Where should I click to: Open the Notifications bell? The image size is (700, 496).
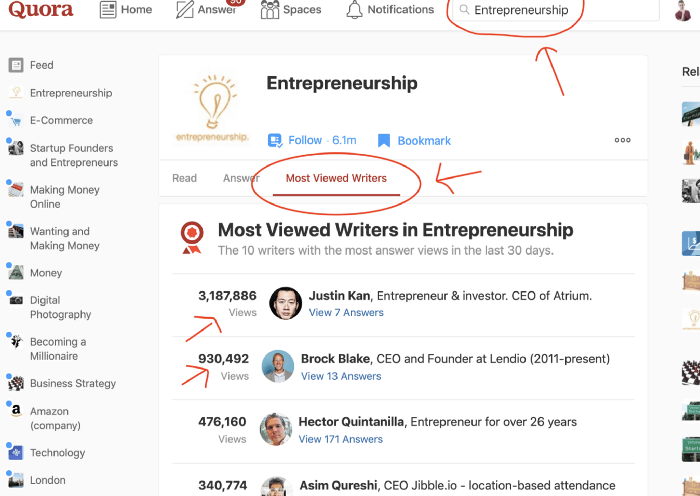click(x=354, y=10)
